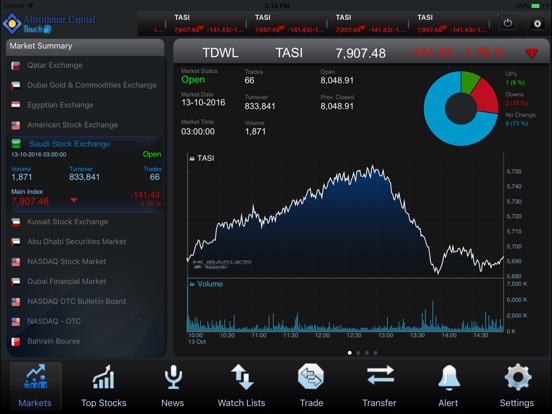Select NASDAQ - OTC market
This screenshot has height=414, width=552.
[84, 321]
